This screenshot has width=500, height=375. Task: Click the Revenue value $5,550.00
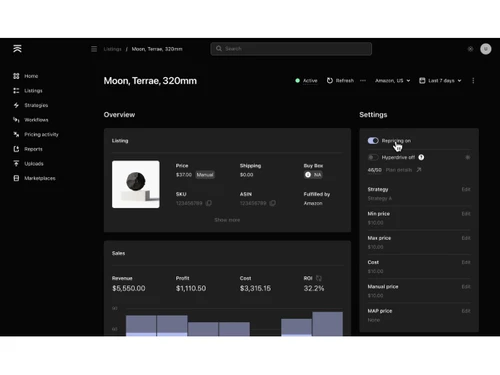pyautogui.click(x=129, y=288)
